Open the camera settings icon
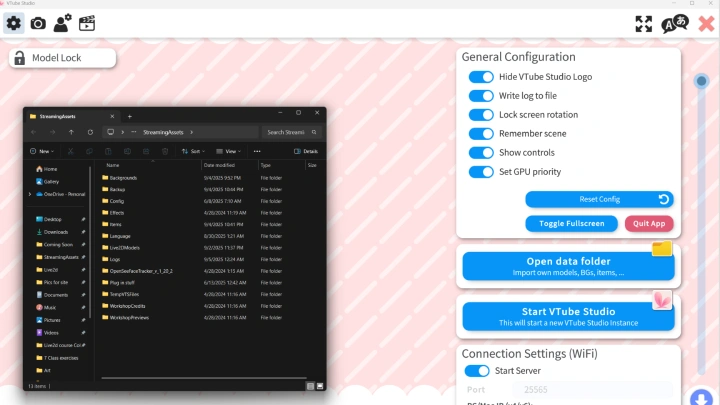Screen dimensions: 720x405 [x=38, y=23]
